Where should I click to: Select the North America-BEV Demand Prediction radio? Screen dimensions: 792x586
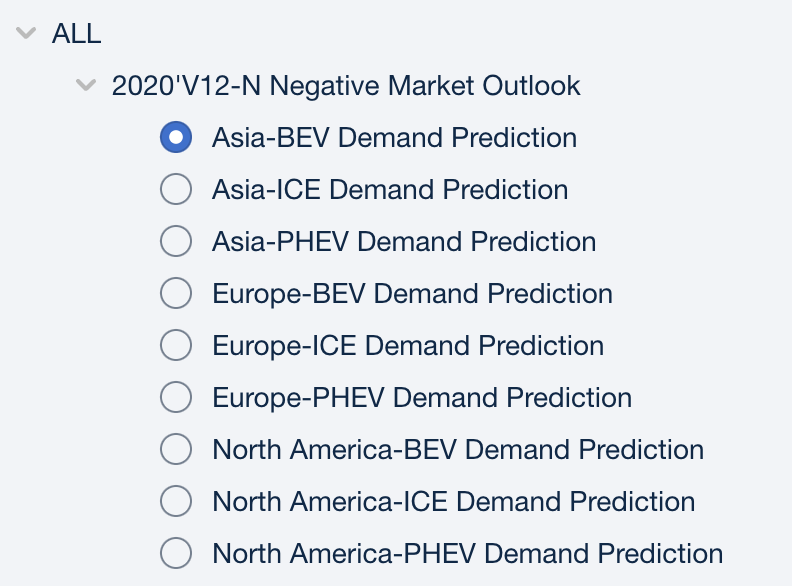[176, 450]
